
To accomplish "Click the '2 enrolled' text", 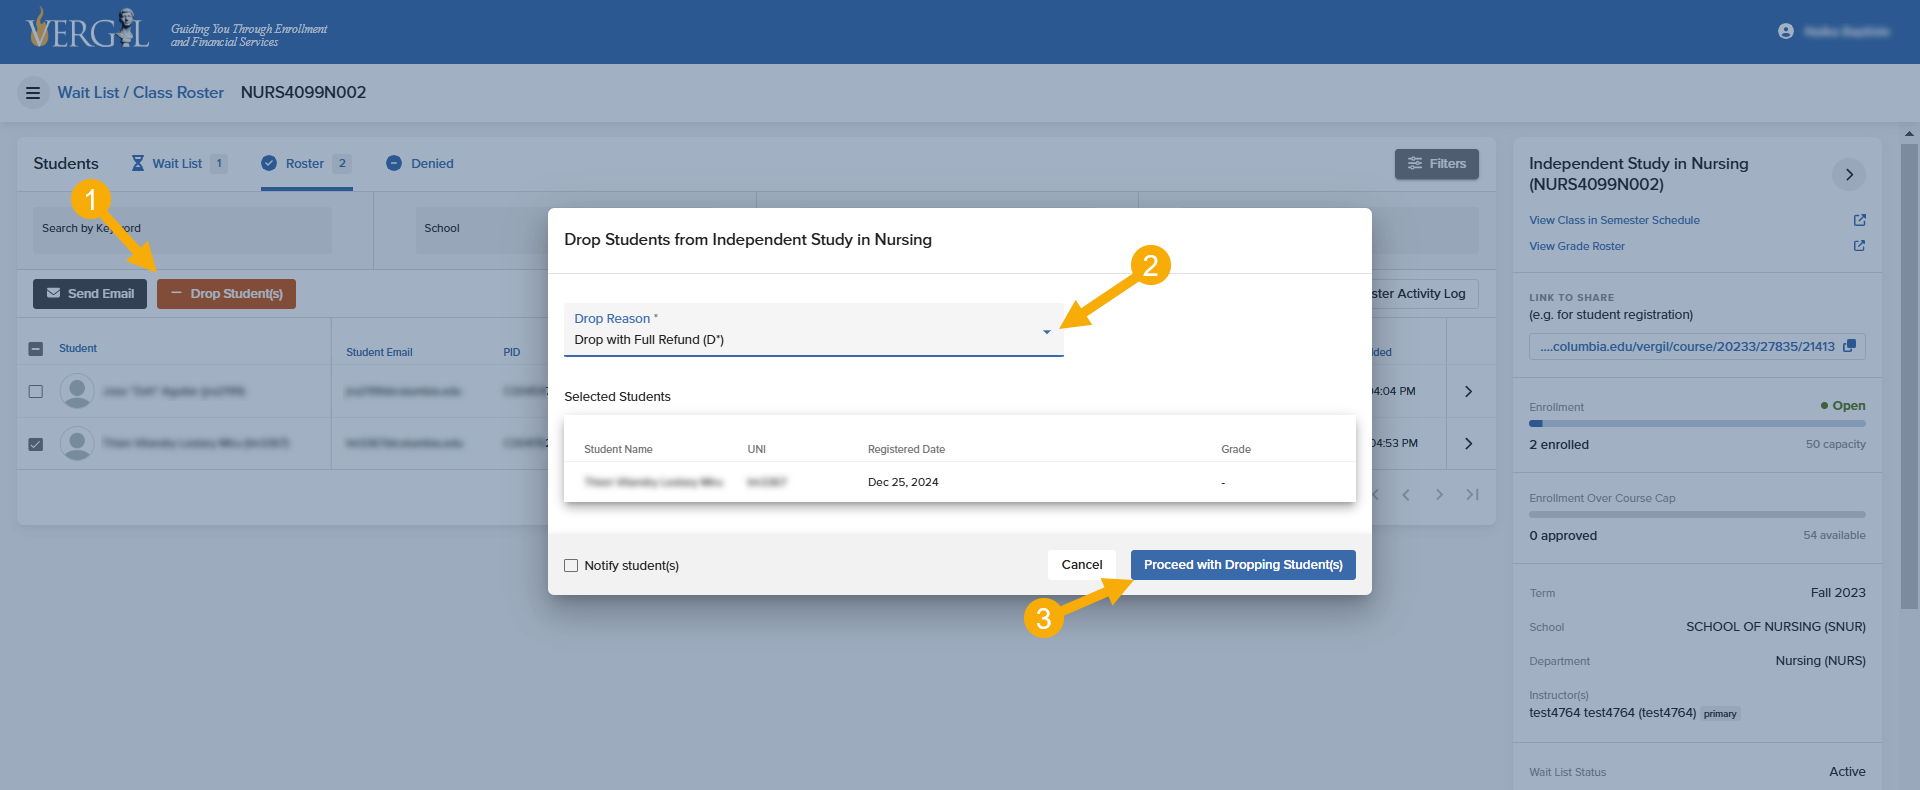I will point(1559,445).
